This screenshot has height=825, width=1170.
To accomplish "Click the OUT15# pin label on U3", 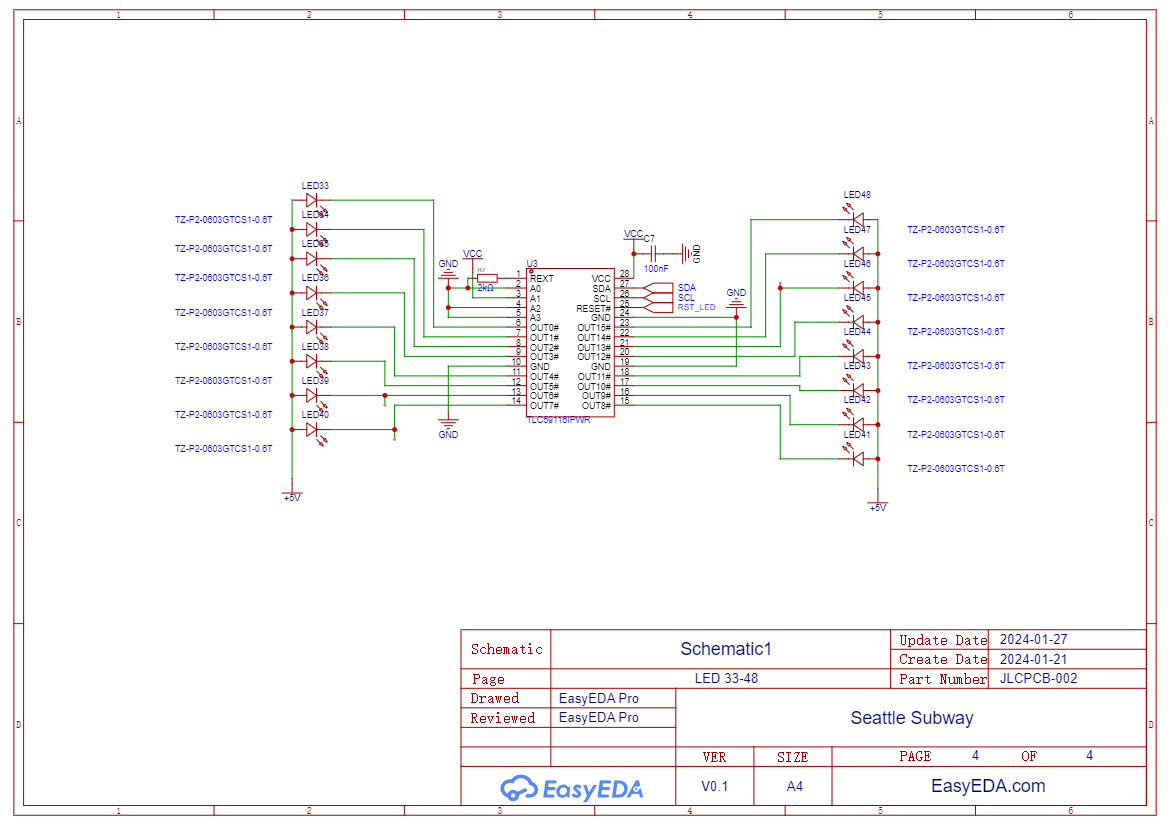I will click(594, 328).
